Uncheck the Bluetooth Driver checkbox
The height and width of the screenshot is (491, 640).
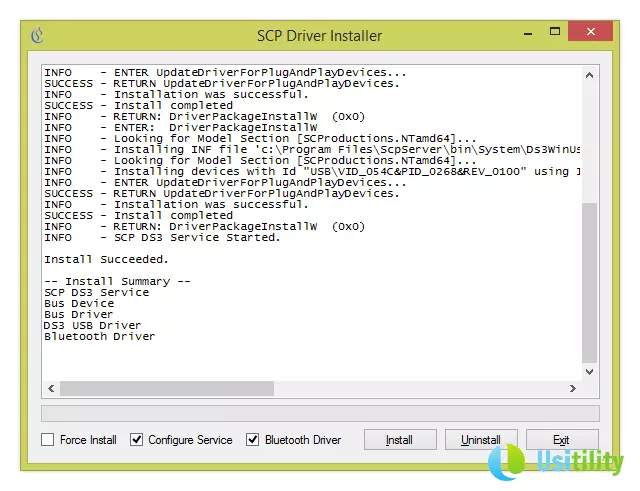click(253, 440)
